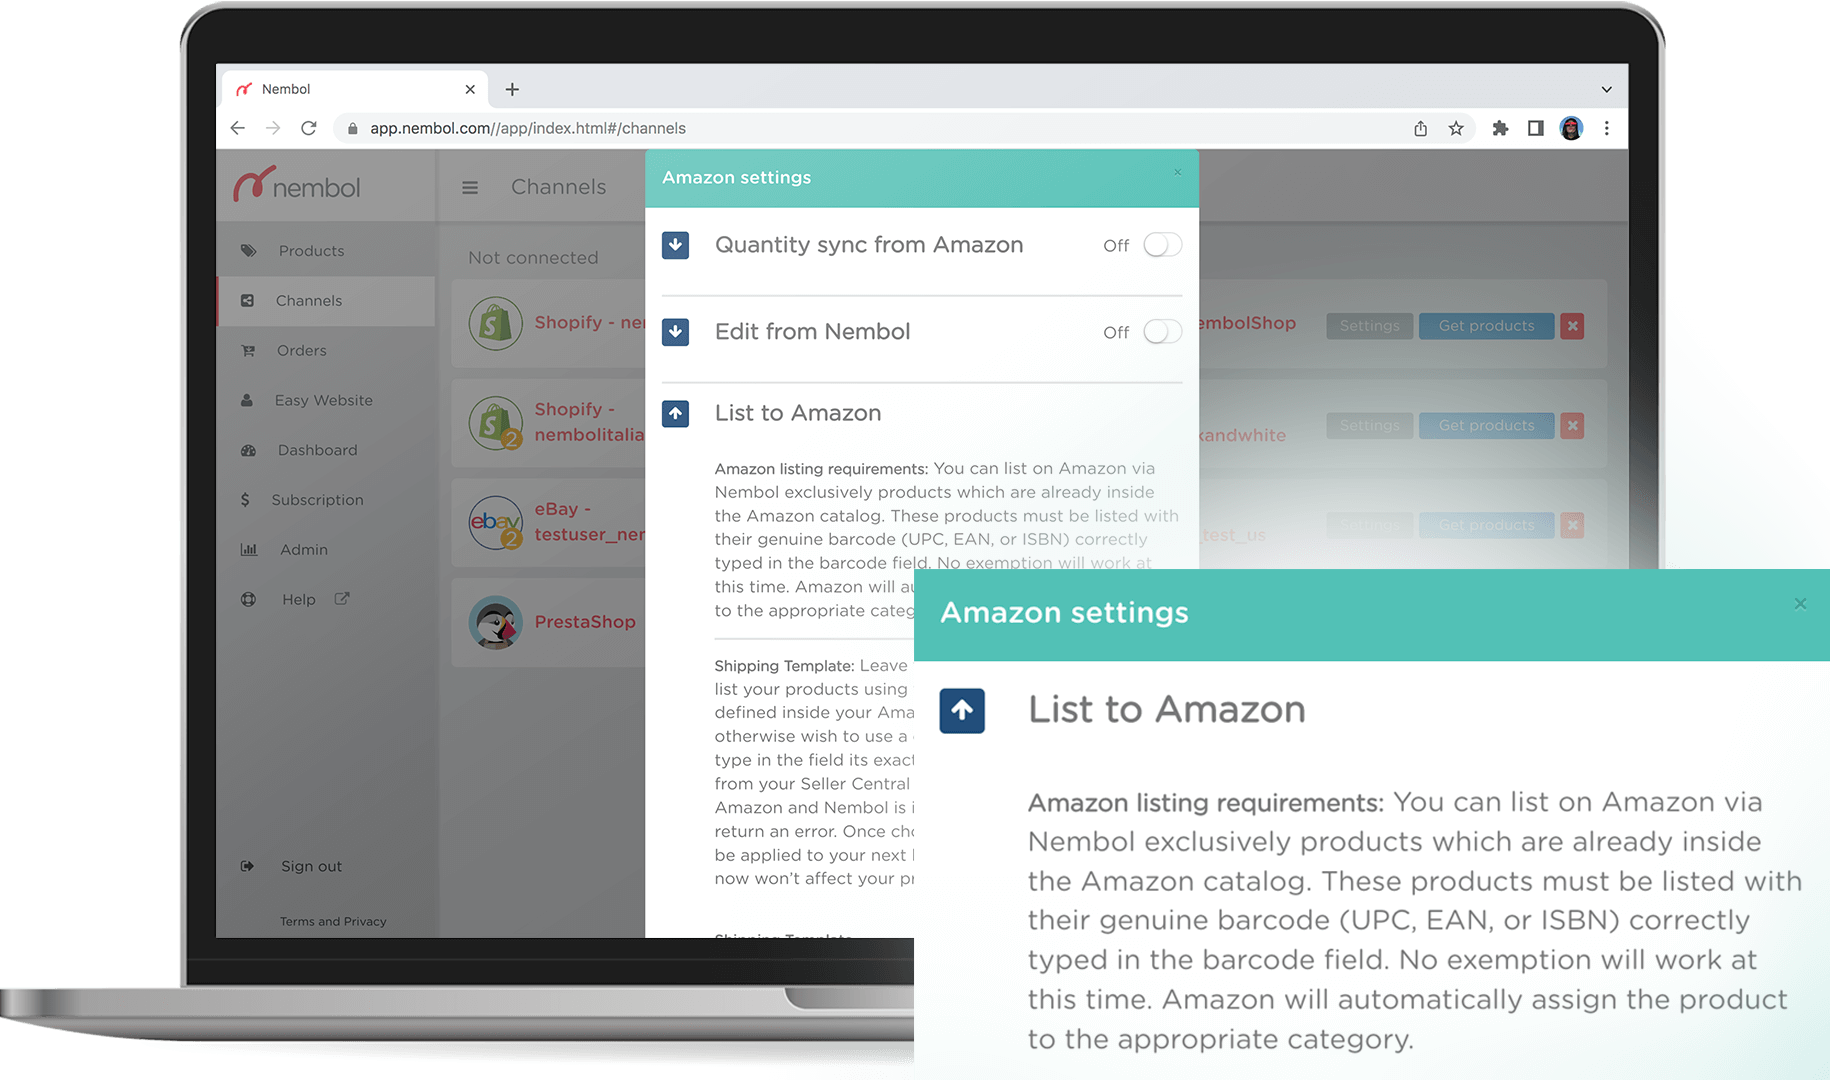Click the browser forward arrow

pos(273,128)
